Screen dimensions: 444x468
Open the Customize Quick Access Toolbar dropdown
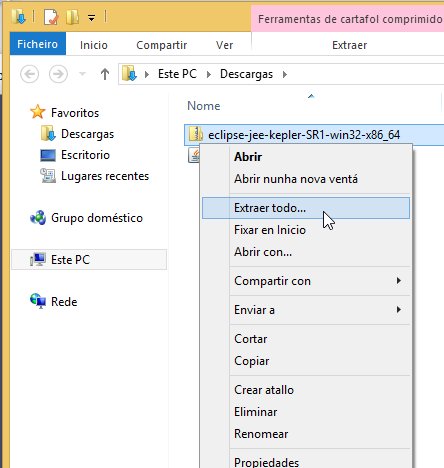coord(91,17)
